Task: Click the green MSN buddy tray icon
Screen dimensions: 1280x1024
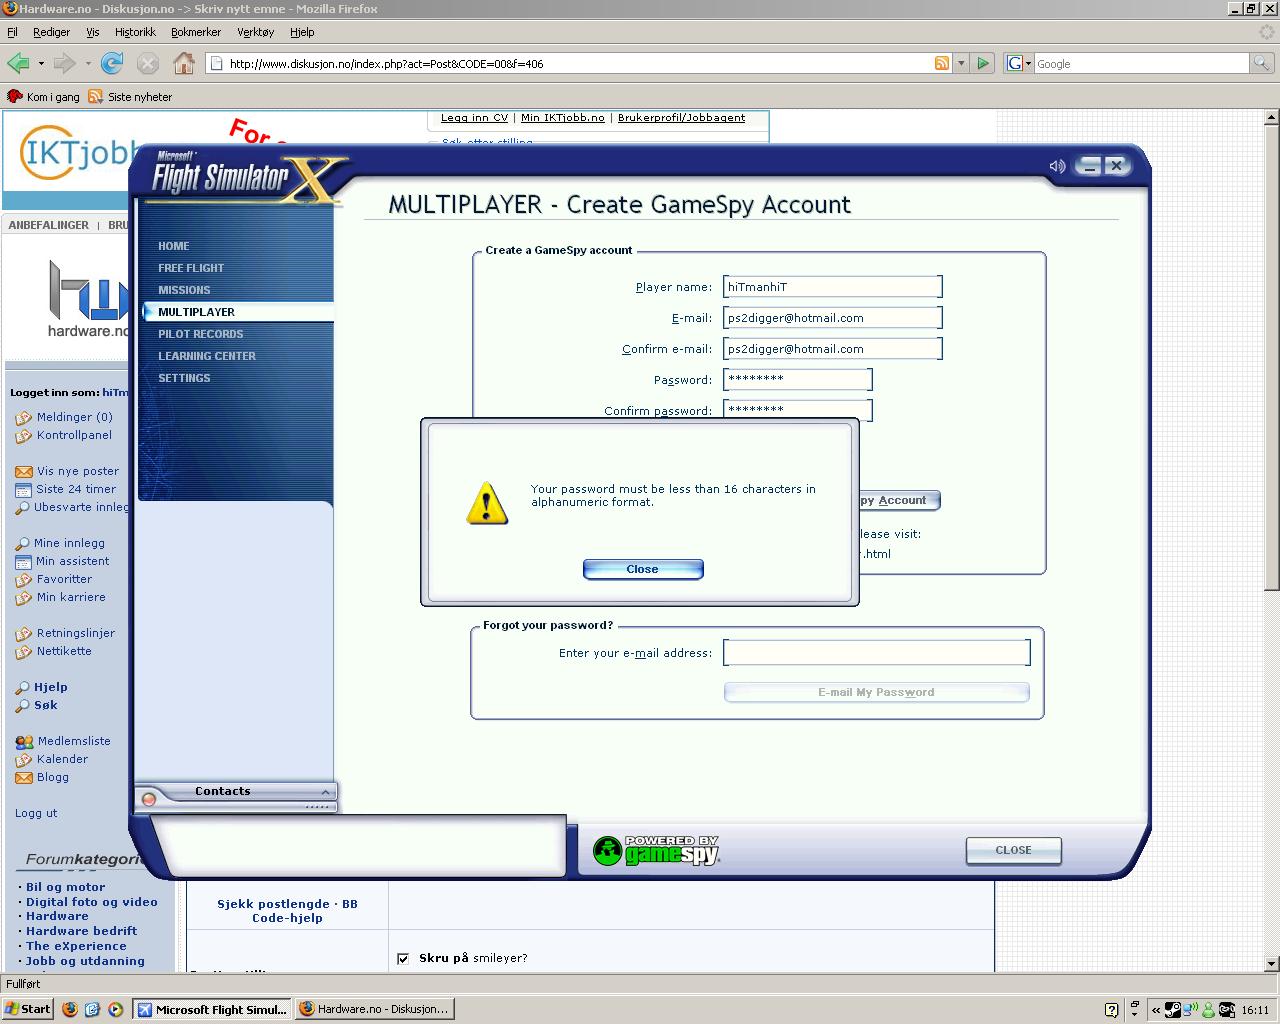Action: 1209,1009
